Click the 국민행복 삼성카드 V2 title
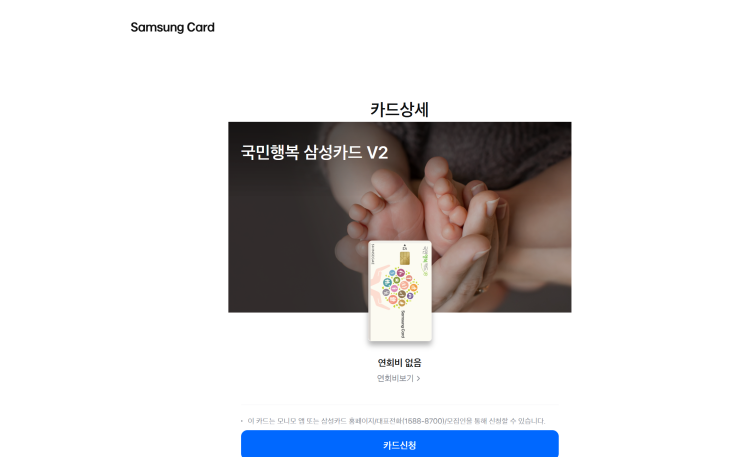Screen dimensions: 743x457 [315, 152]
